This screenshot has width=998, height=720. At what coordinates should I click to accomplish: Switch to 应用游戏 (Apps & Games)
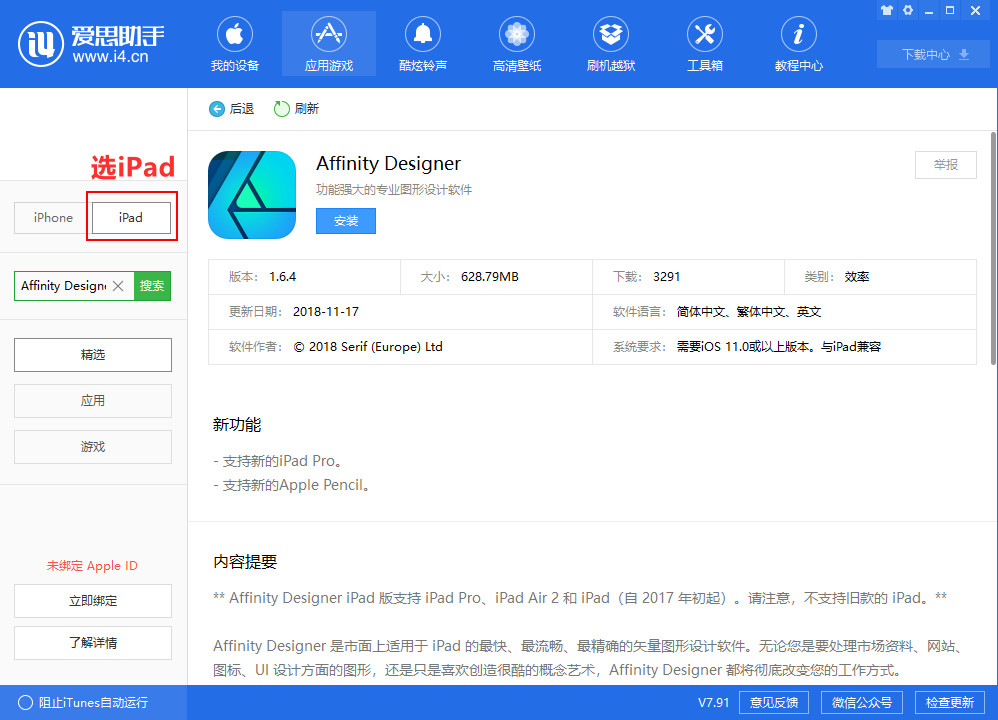(328, 43)
